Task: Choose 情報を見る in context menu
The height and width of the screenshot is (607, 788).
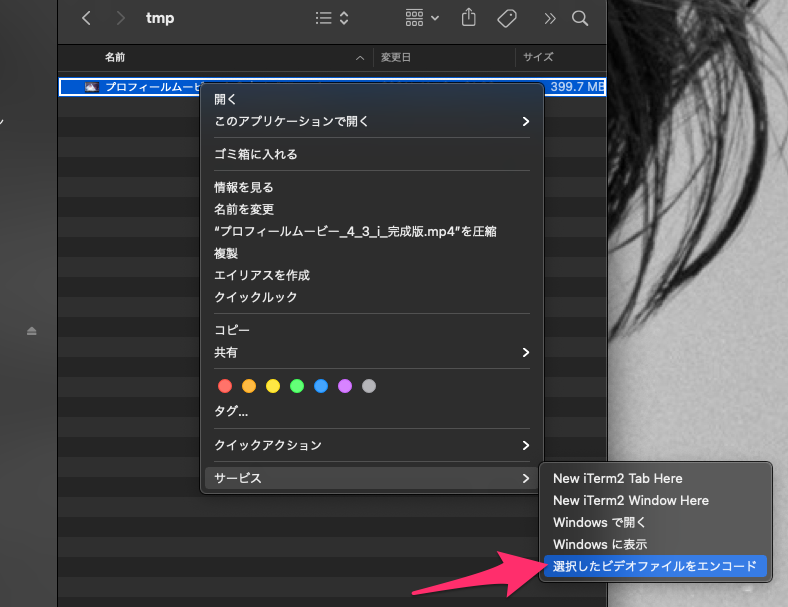Action: pyautogui.click(x=372, y=187)
